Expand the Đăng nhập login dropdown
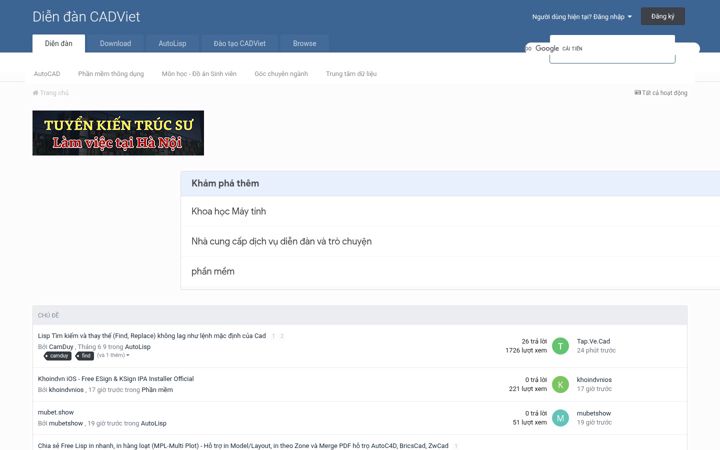The width and height of the screenshot is (720, 450). point(582,17)
